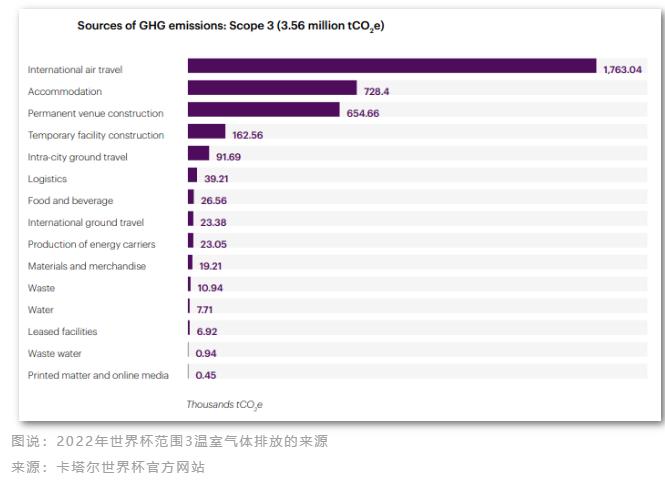This screenshot has width=665, height=492.
Task: Select the 728.4 data label
Action: 376,92
